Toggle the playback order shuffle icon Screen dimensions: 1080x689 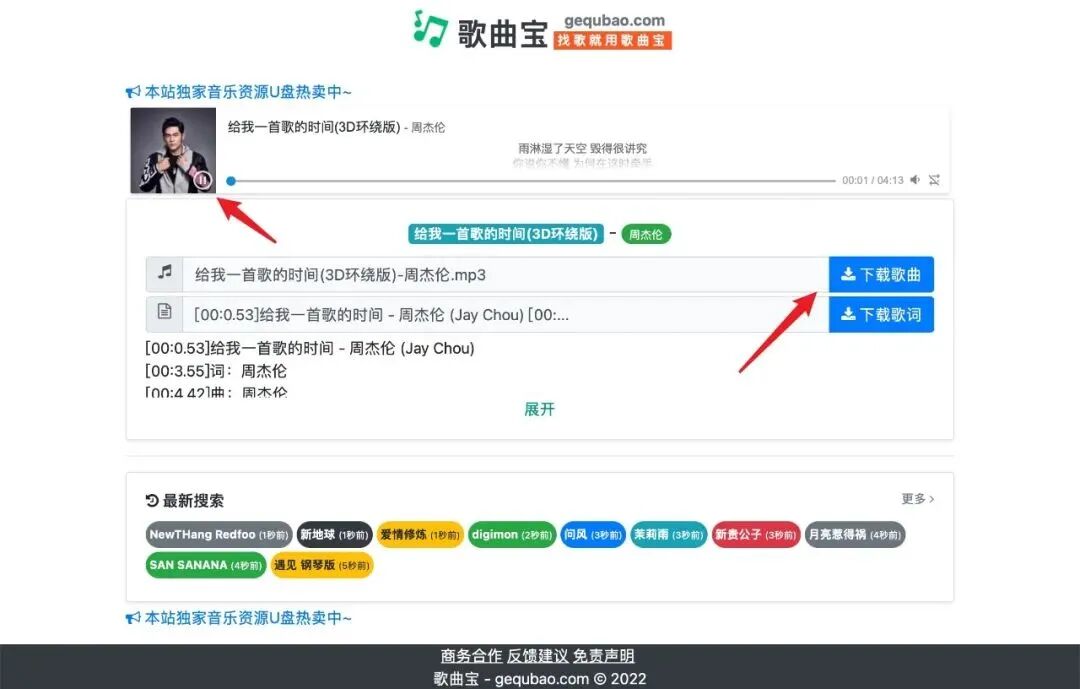click(x=934, y=180)
